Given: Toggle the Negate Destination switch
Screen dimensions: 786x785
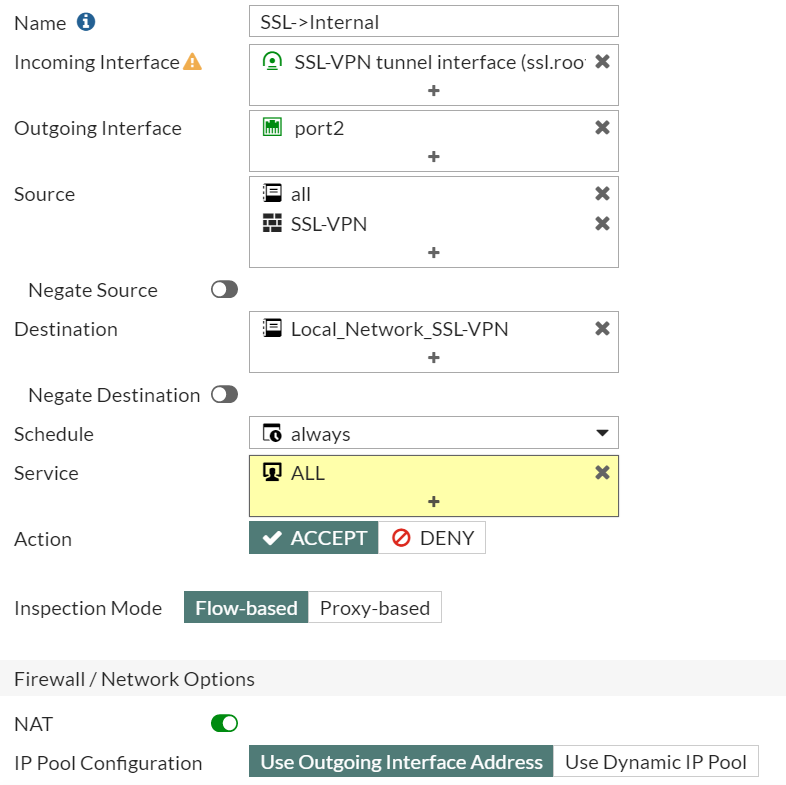Looking at the screenshot, I should coord(224,395).
